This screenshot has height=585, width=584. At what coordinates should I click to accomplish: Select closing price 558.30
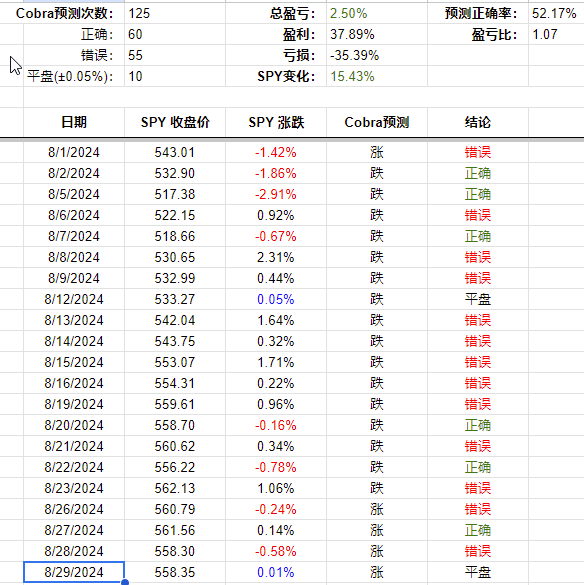(x=175, y=551)
